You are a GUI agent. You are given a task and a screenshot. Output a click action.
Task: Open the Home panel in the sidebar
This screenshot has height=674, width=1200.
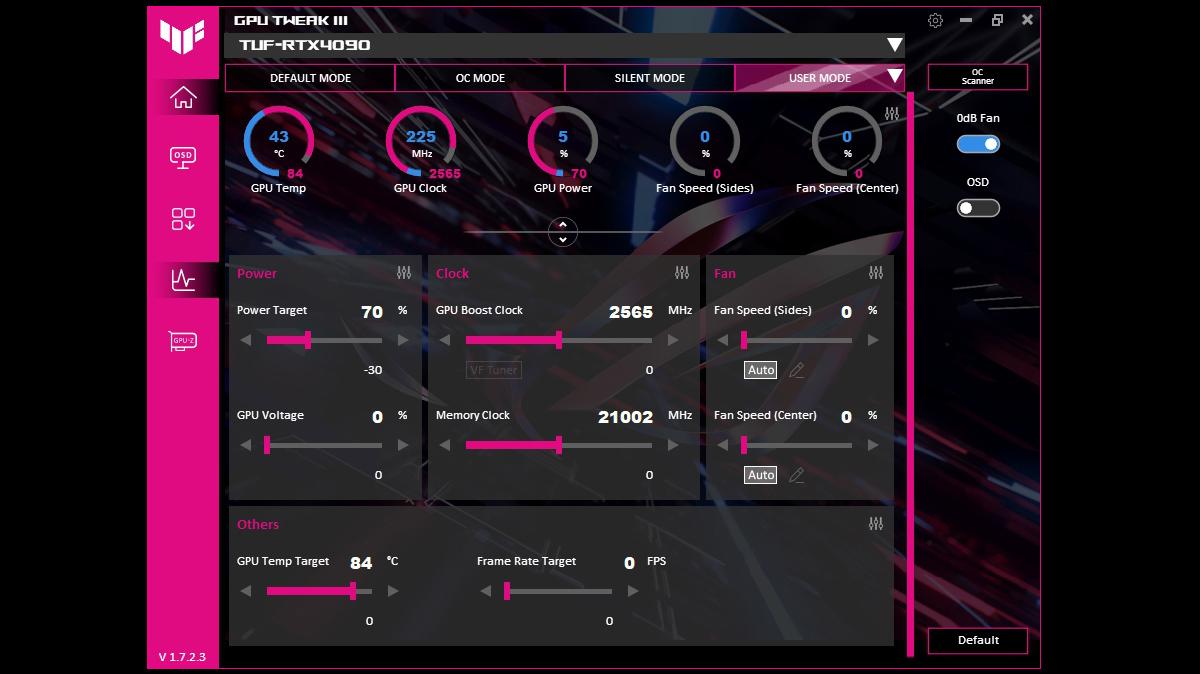coord(181,96)
